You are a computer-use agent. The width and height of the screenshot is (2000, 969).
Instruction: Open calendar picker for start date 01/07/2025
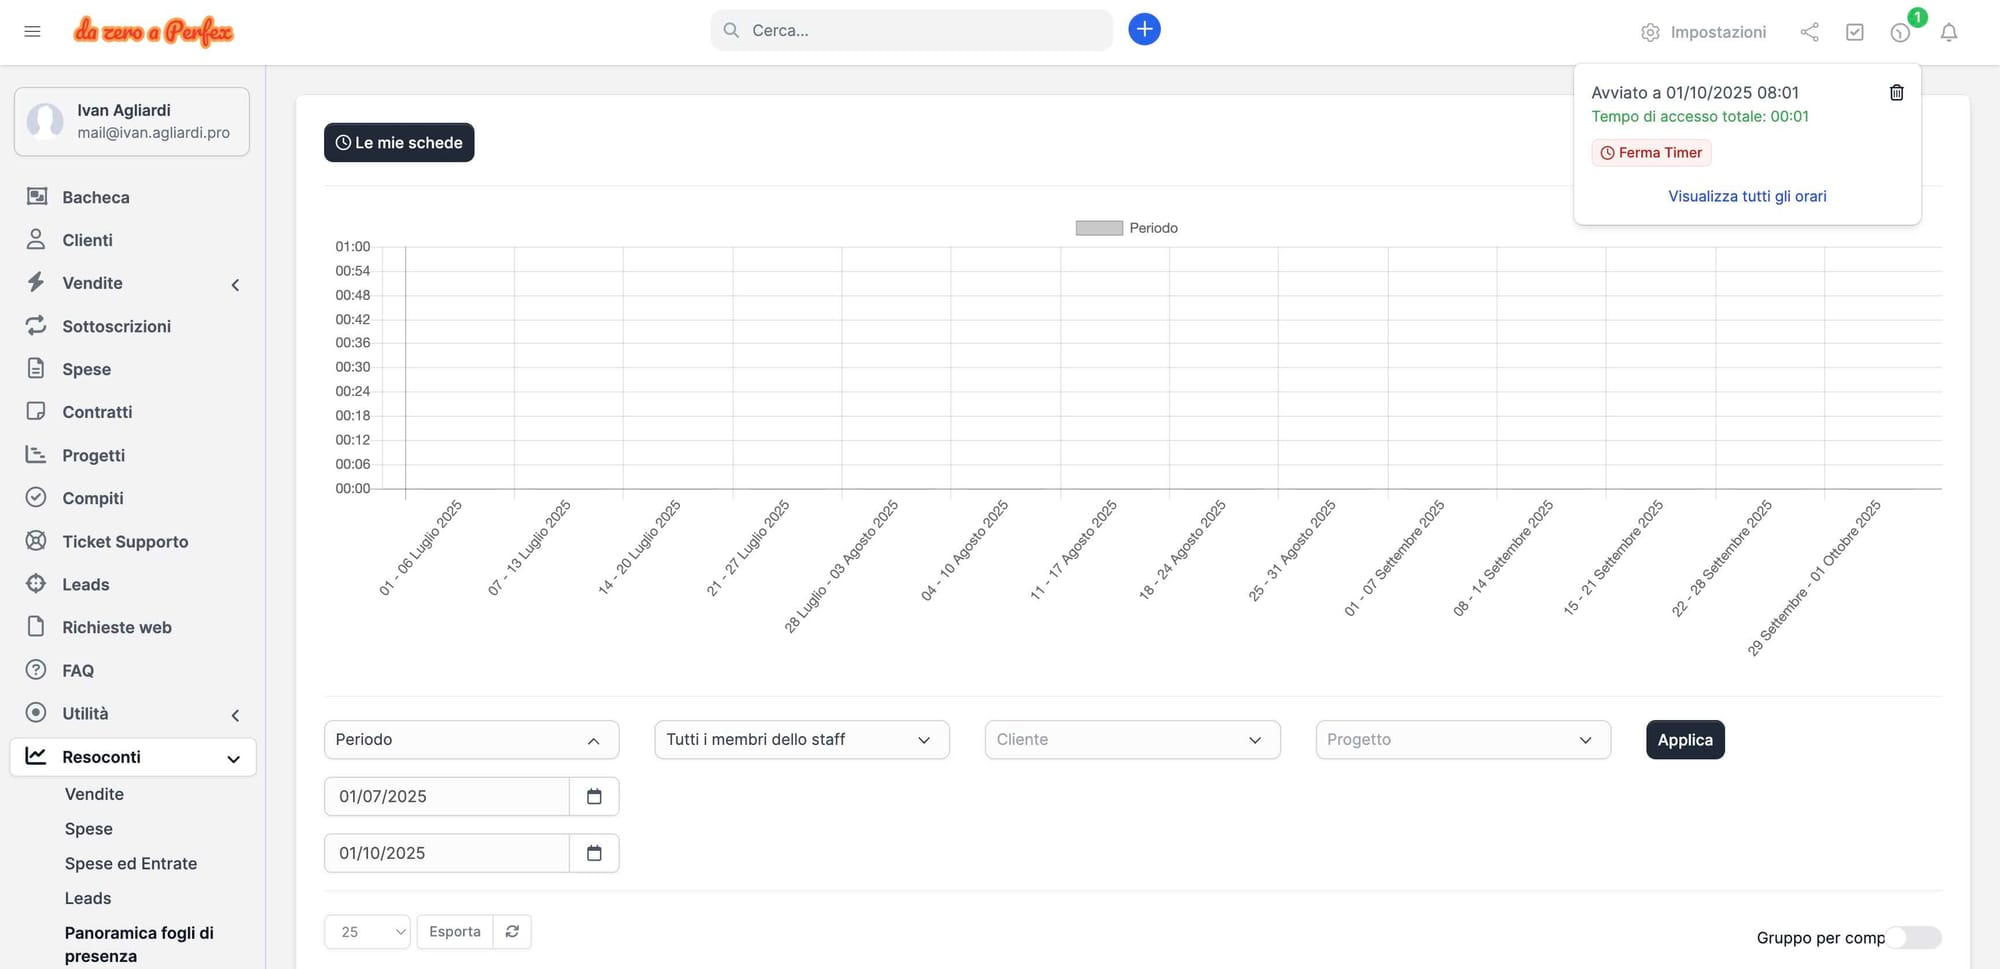pos(594,796)
